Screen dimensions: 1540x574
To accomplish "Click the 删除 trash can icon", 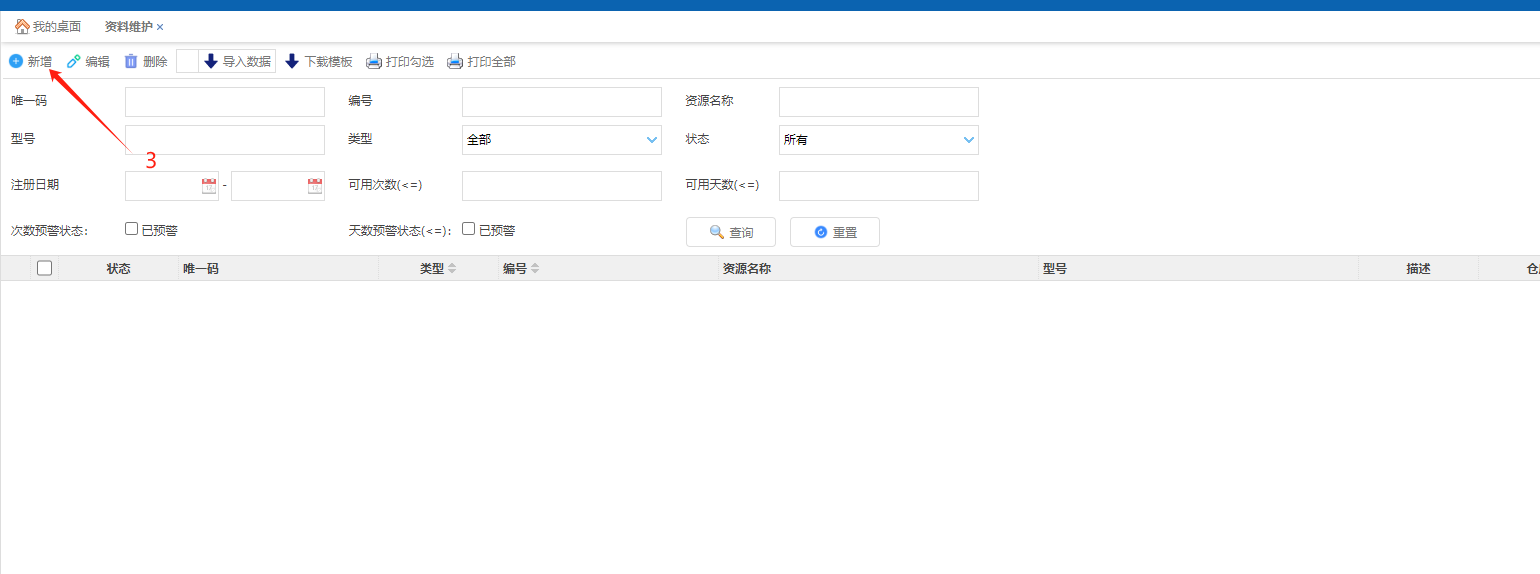I will pyautogui.click(x=131, y=61).
